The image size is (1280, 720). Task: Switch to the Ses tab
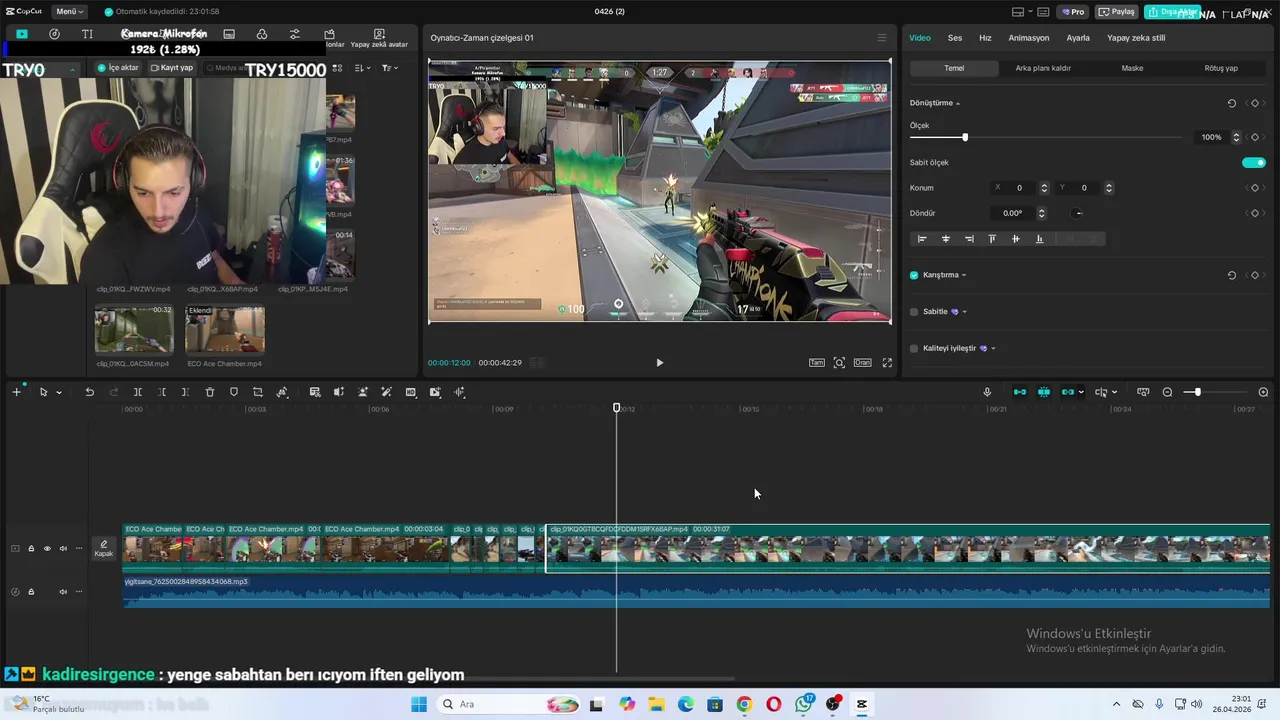[955, 38]
